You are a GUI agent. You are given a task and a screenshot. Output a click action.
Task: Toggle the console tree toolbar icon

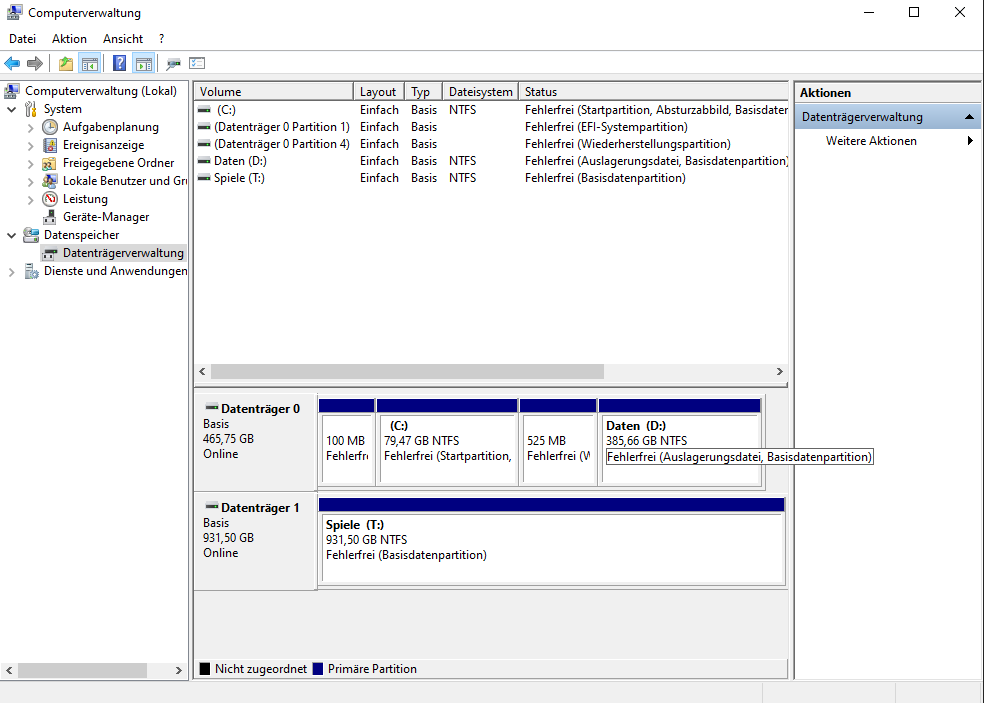pyautogui.click(x=90, y=63)
